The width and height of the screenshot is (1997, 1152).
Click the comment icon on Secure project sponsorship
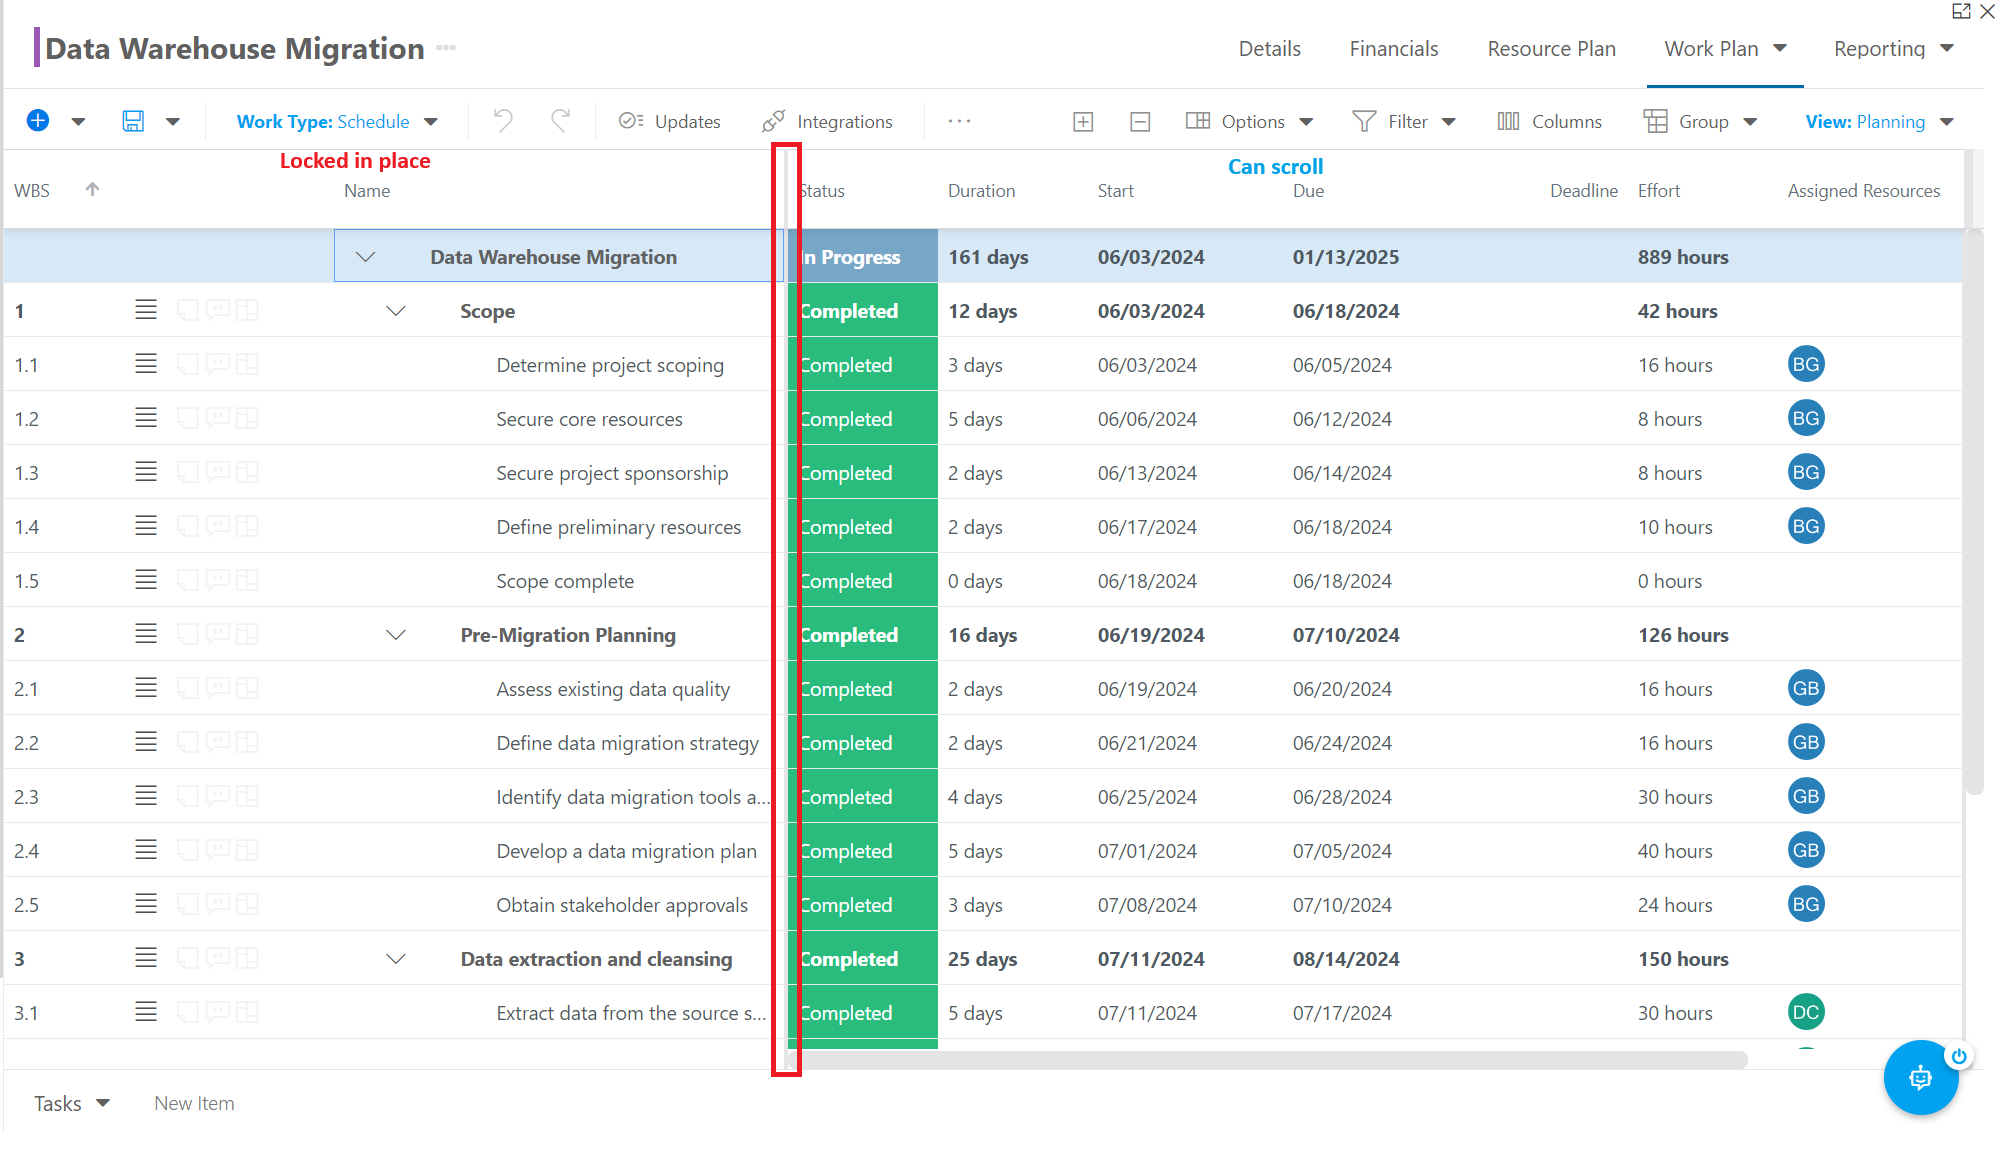point(218,473)
